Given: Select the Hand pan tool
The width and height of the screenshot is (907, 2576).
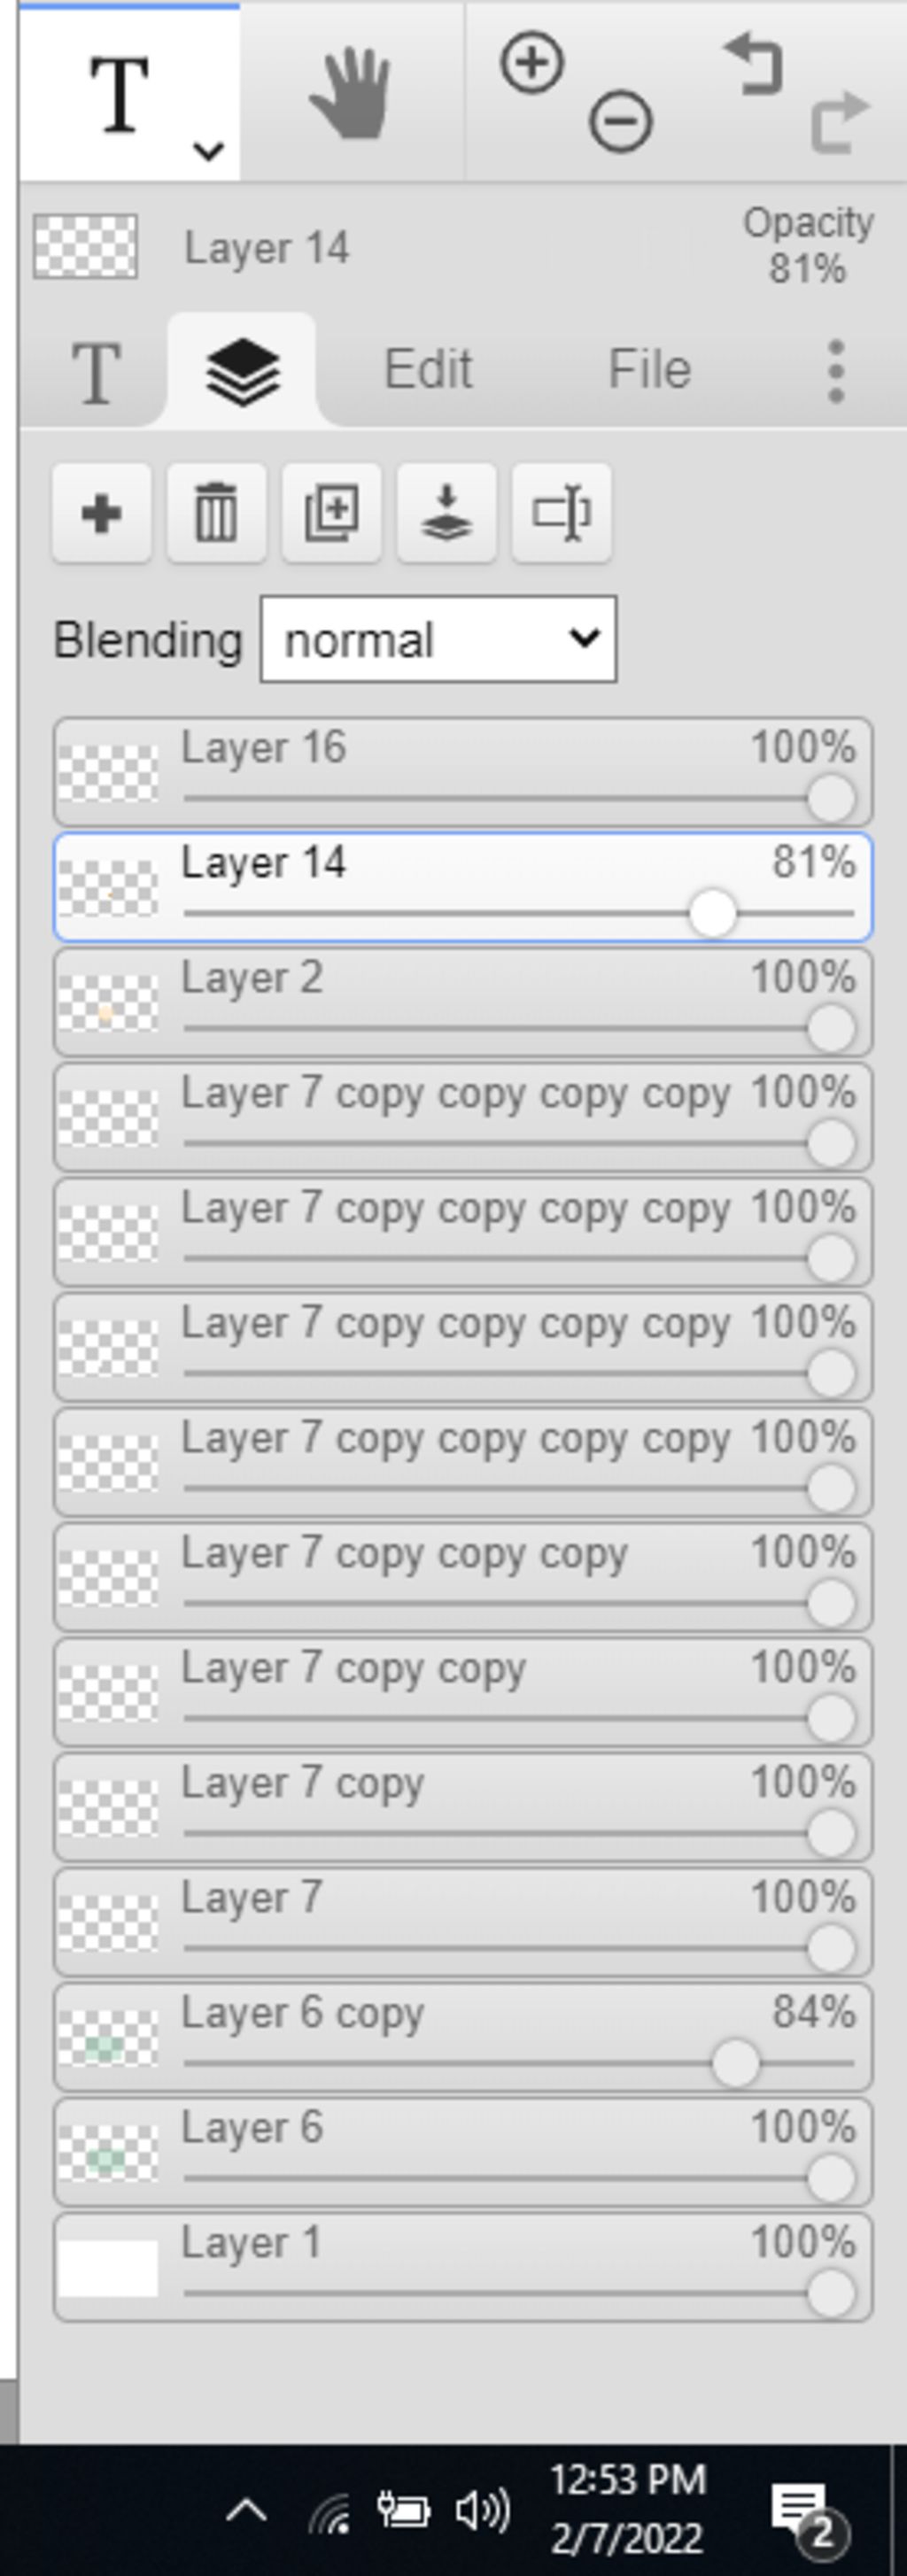Looking at the screenshot, I should [350, 92].
